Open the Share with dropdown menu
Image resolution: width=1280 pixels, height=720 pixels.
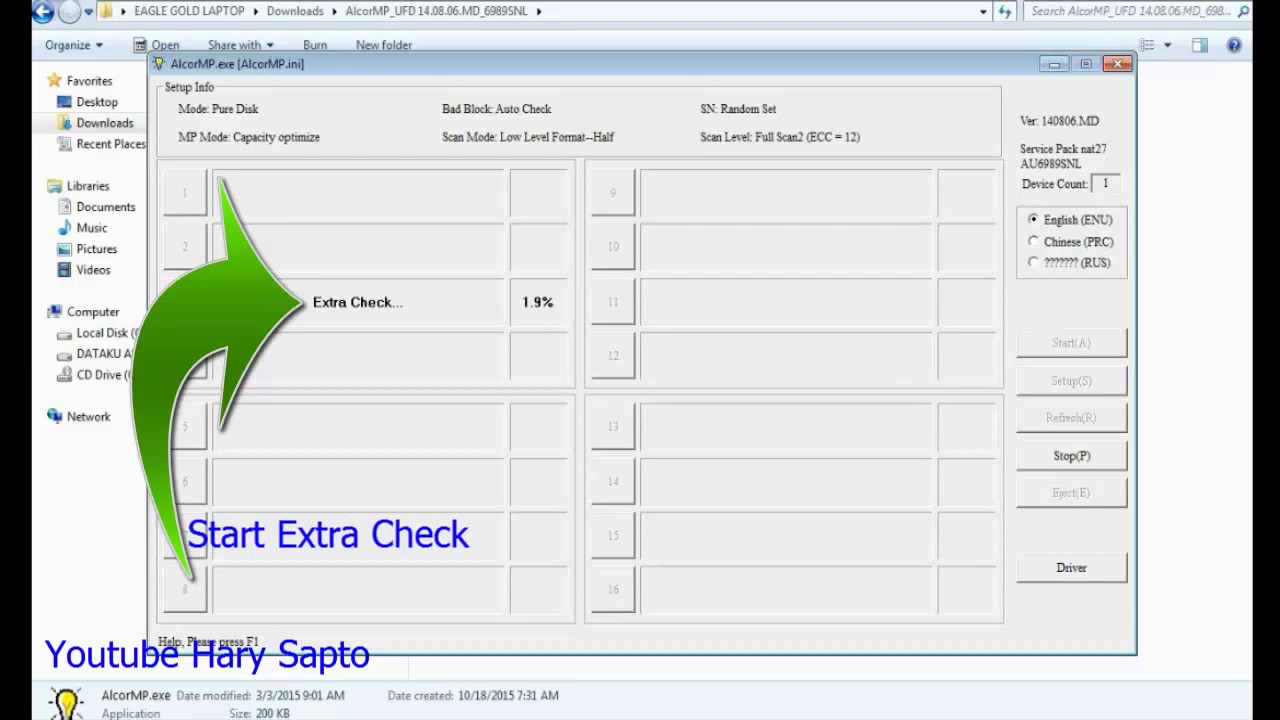tap(240, 45)
